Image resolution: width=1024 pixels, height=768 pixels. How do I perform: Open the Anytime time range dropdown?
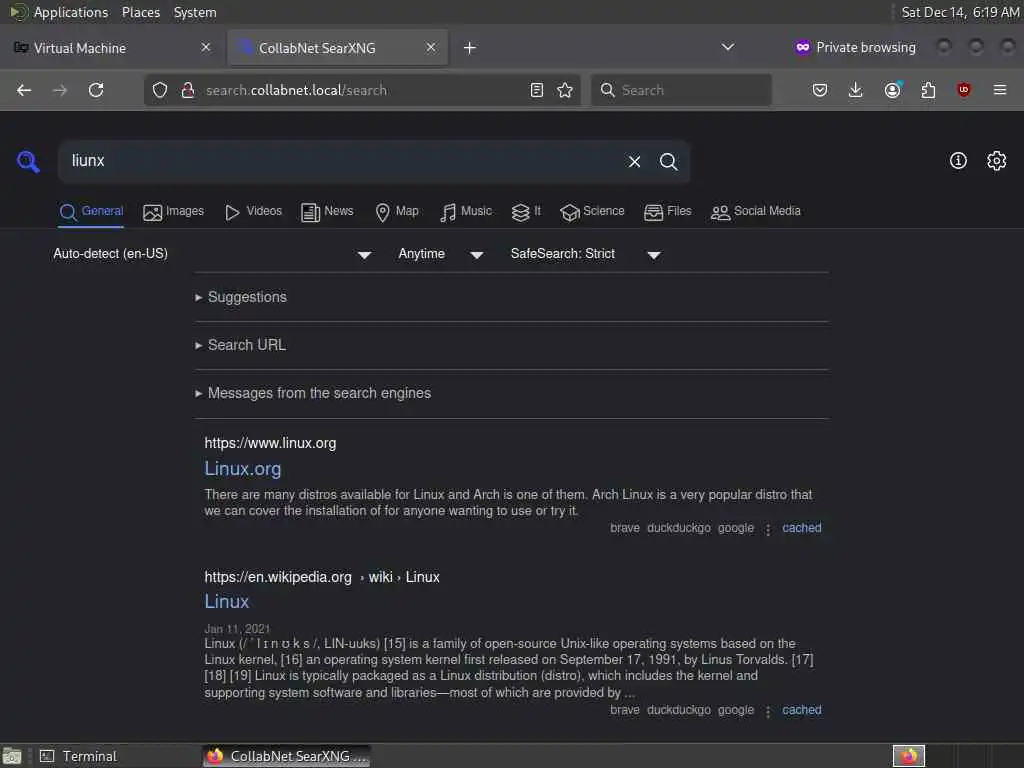coord(441,254)
